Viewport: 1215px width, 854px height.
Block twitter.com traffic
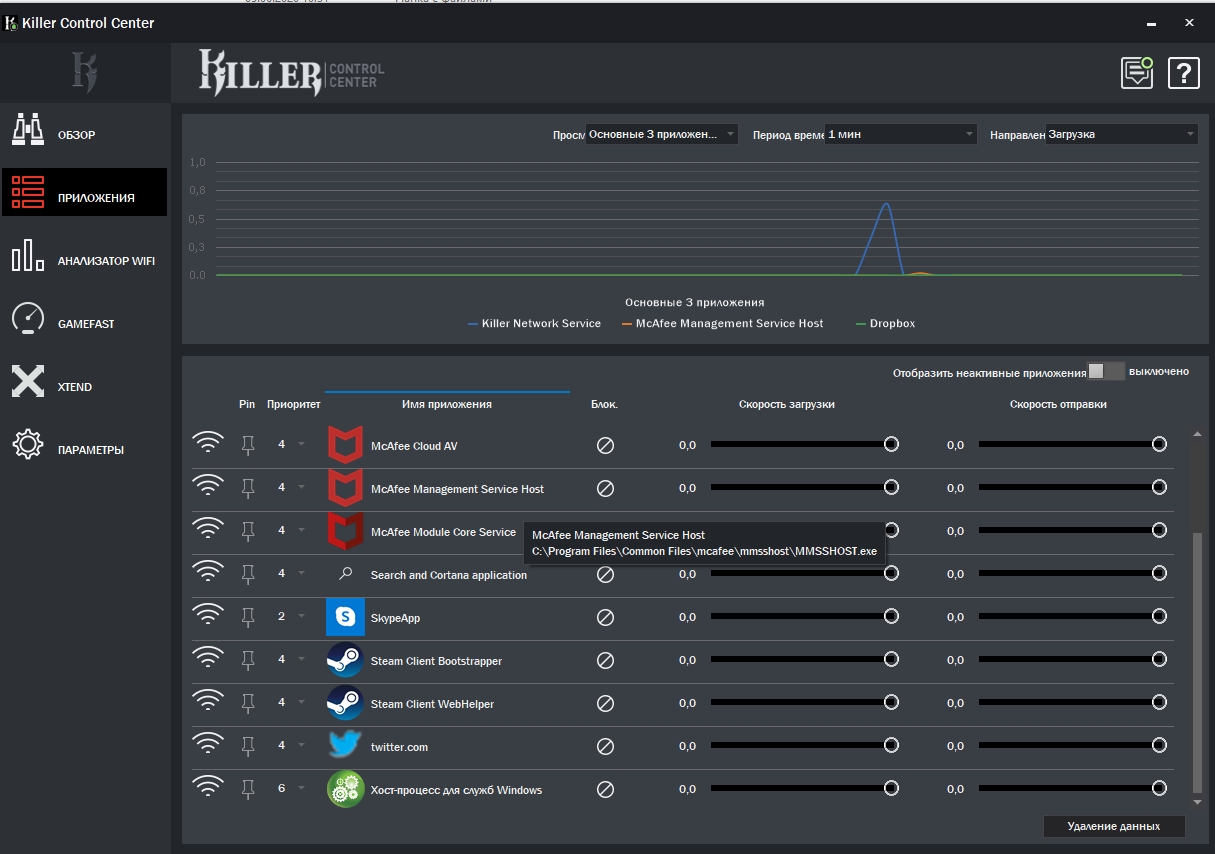[x=605, y=746]
